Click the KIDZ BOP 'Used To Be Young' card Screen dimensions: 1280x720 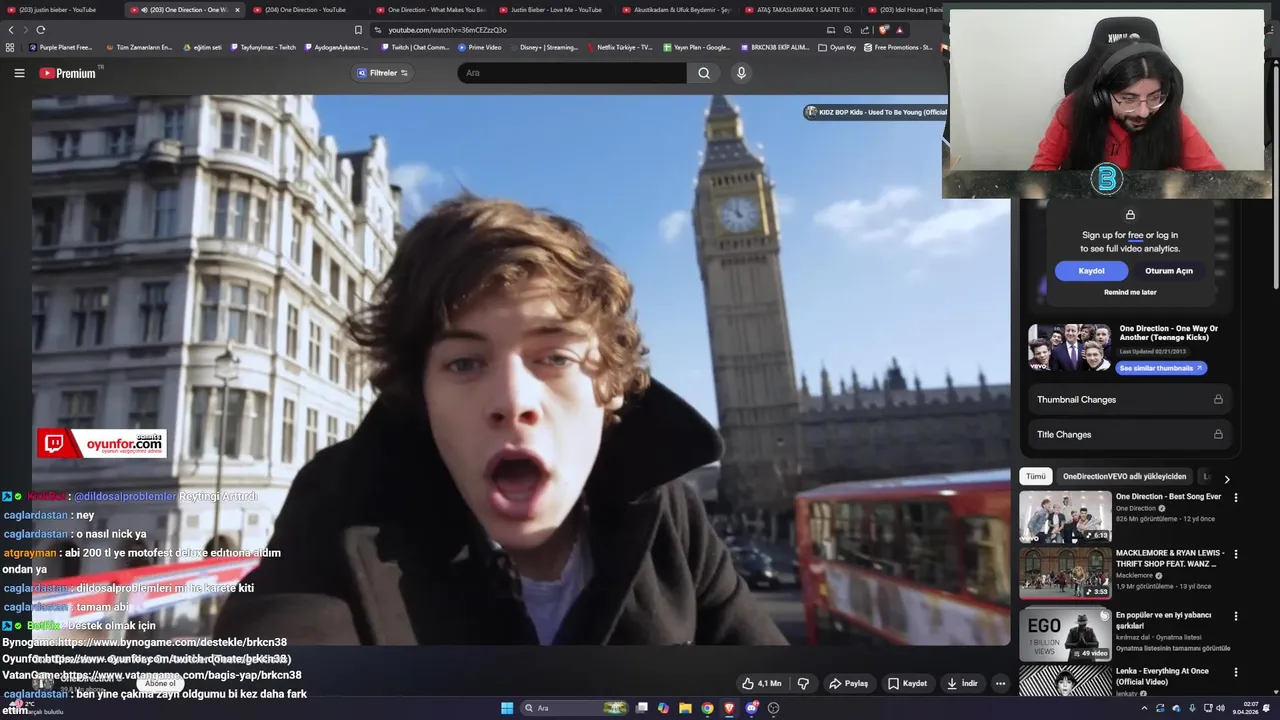(876, 112)
